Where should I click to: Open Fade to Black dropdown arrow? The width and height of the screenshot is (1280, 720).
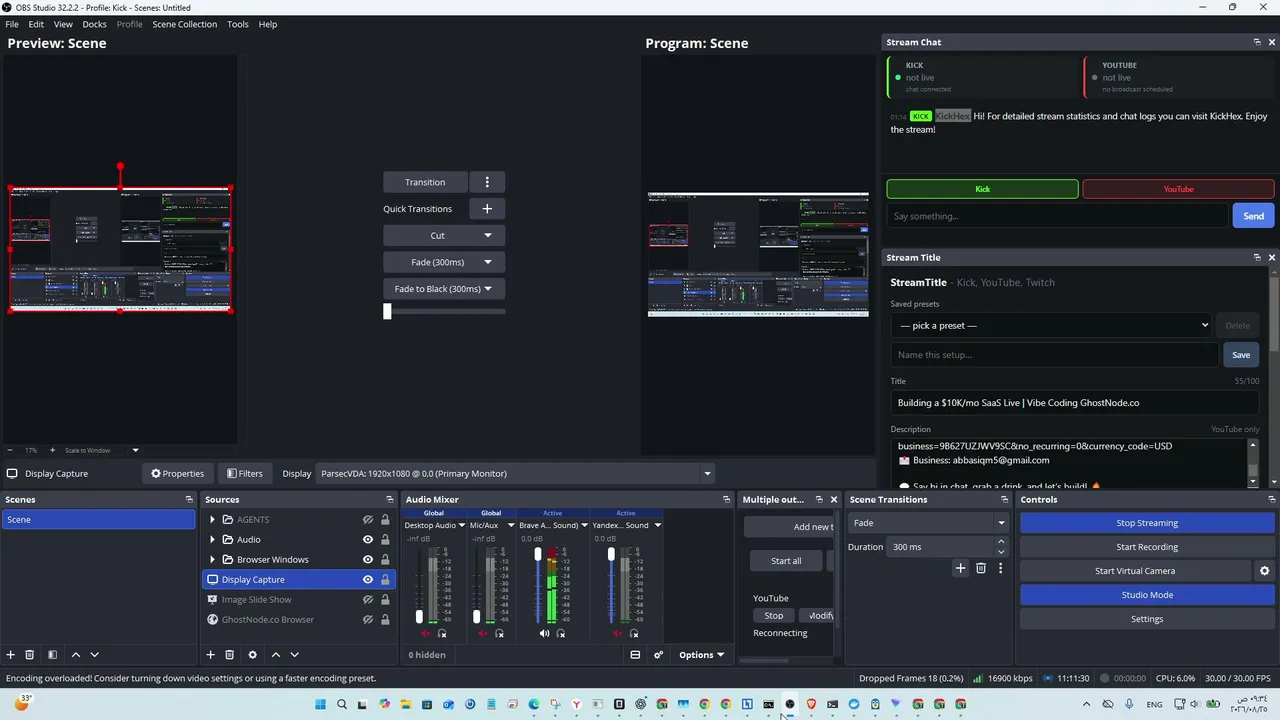[488, 289]
